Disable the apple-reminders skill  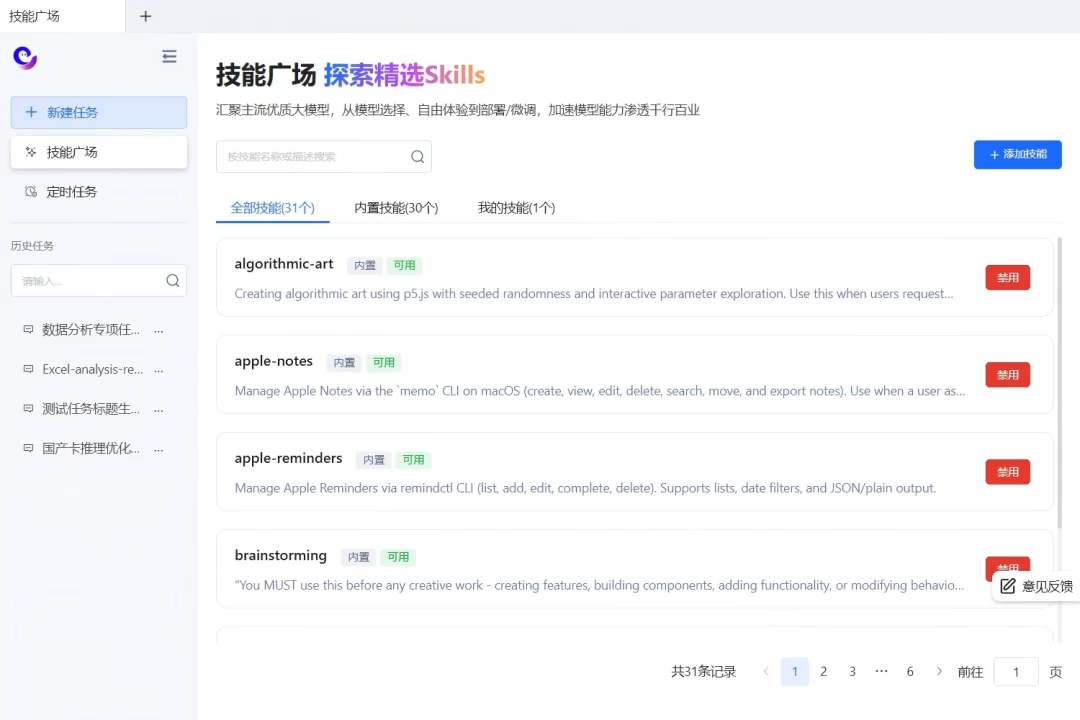point(1007,471)
